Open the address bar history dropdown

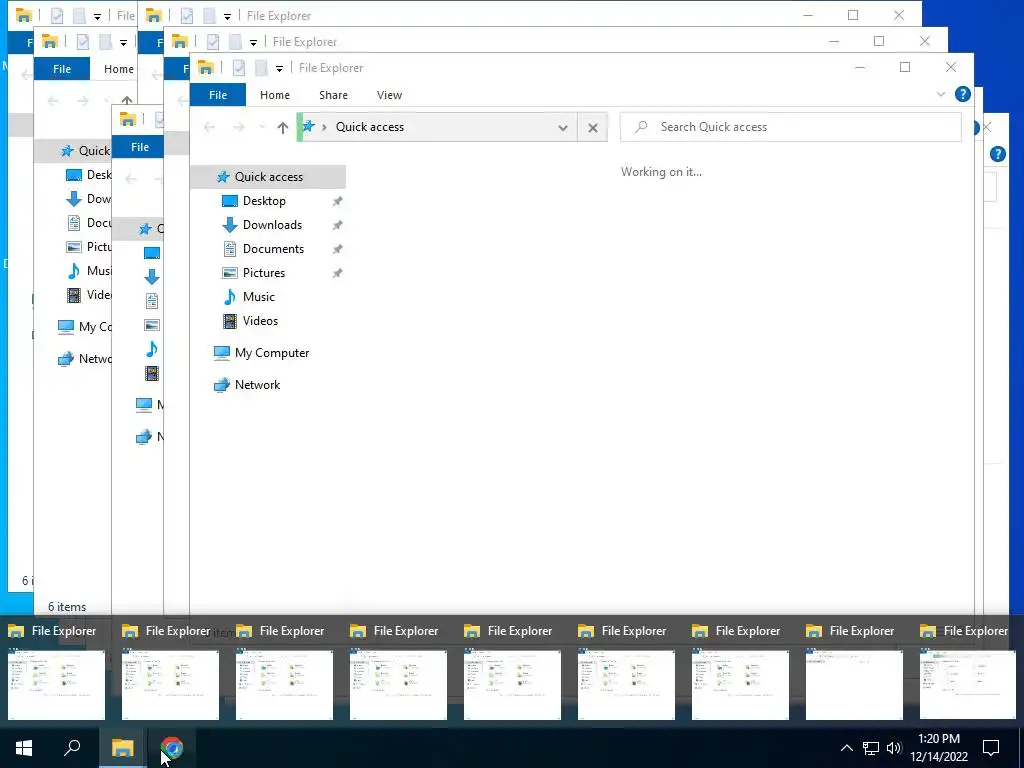(562, 127)
